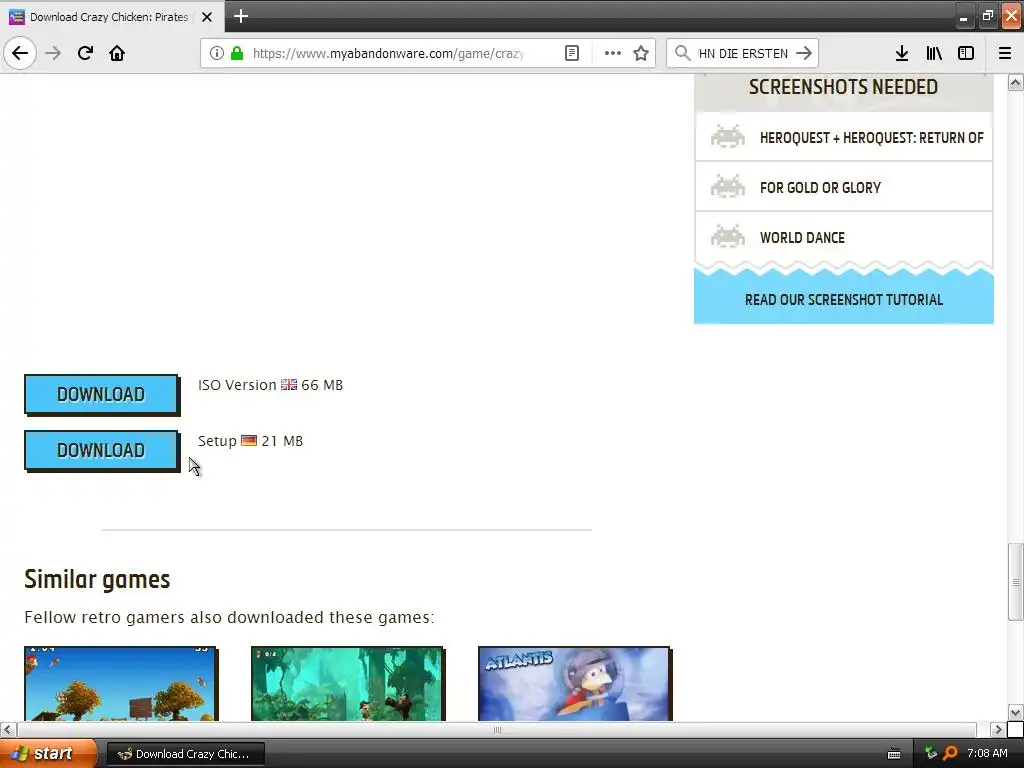This screenshot has height=768, width=1024.
Task: Open the downloads panel
Action: [x=902, y=54]
